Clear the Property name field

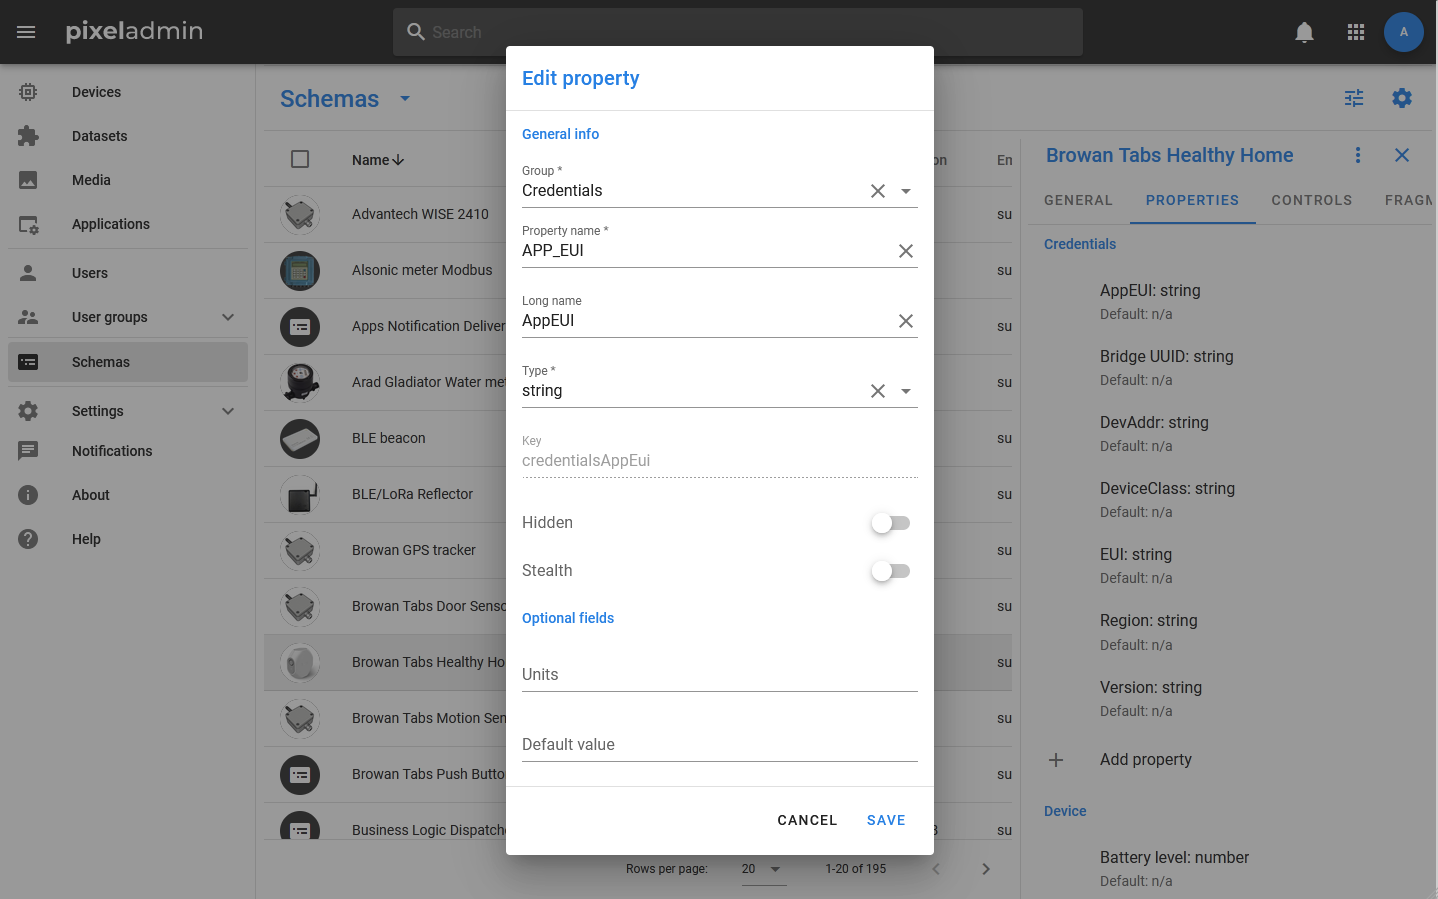click(x=905, y=251)
